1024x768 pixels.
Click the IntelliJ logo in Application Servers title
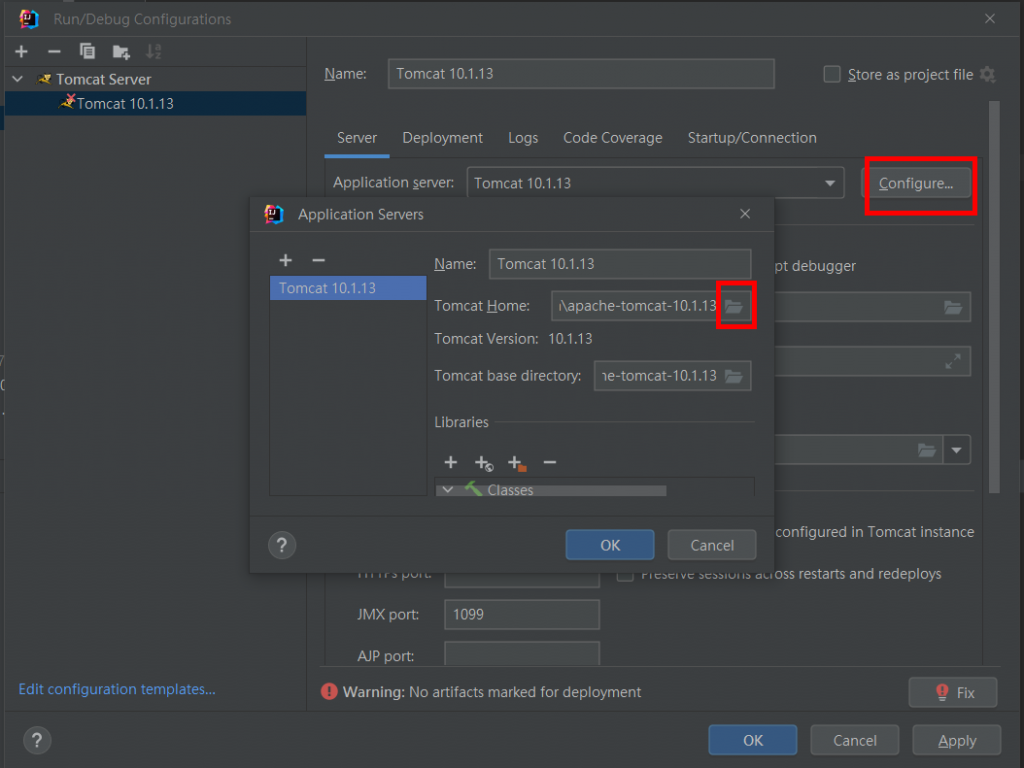[x=274, y=214]
